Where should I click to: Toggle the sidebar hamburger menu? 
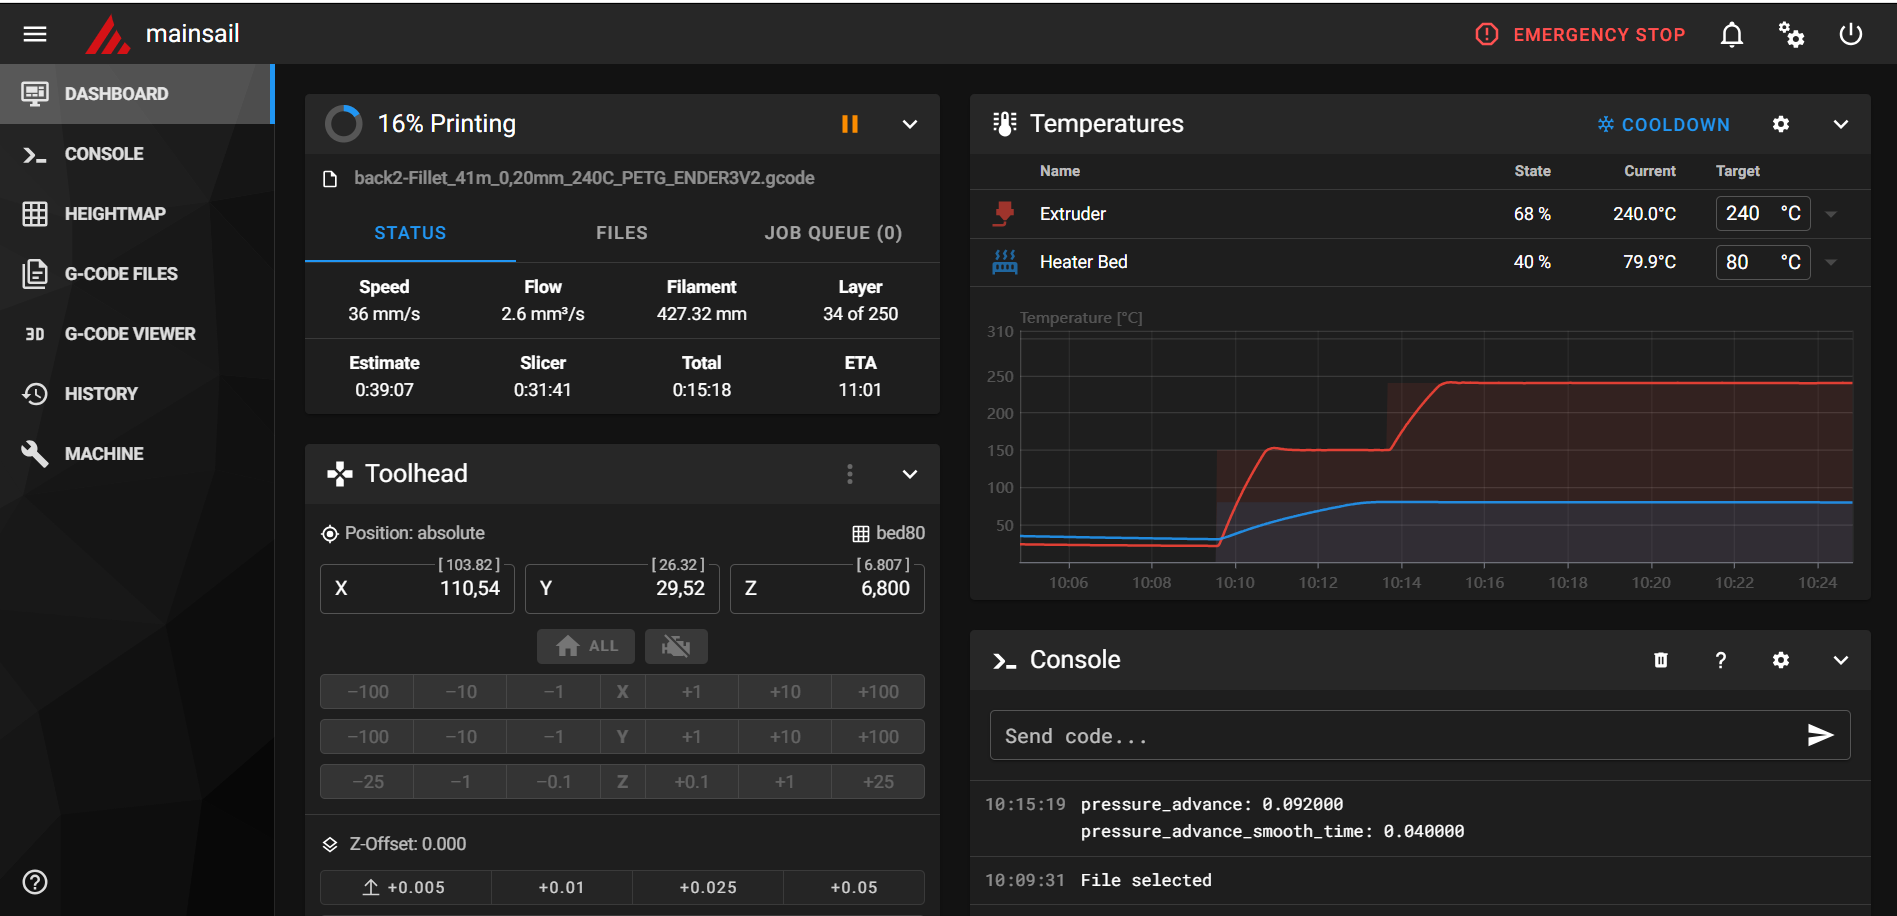click(35, 35)
